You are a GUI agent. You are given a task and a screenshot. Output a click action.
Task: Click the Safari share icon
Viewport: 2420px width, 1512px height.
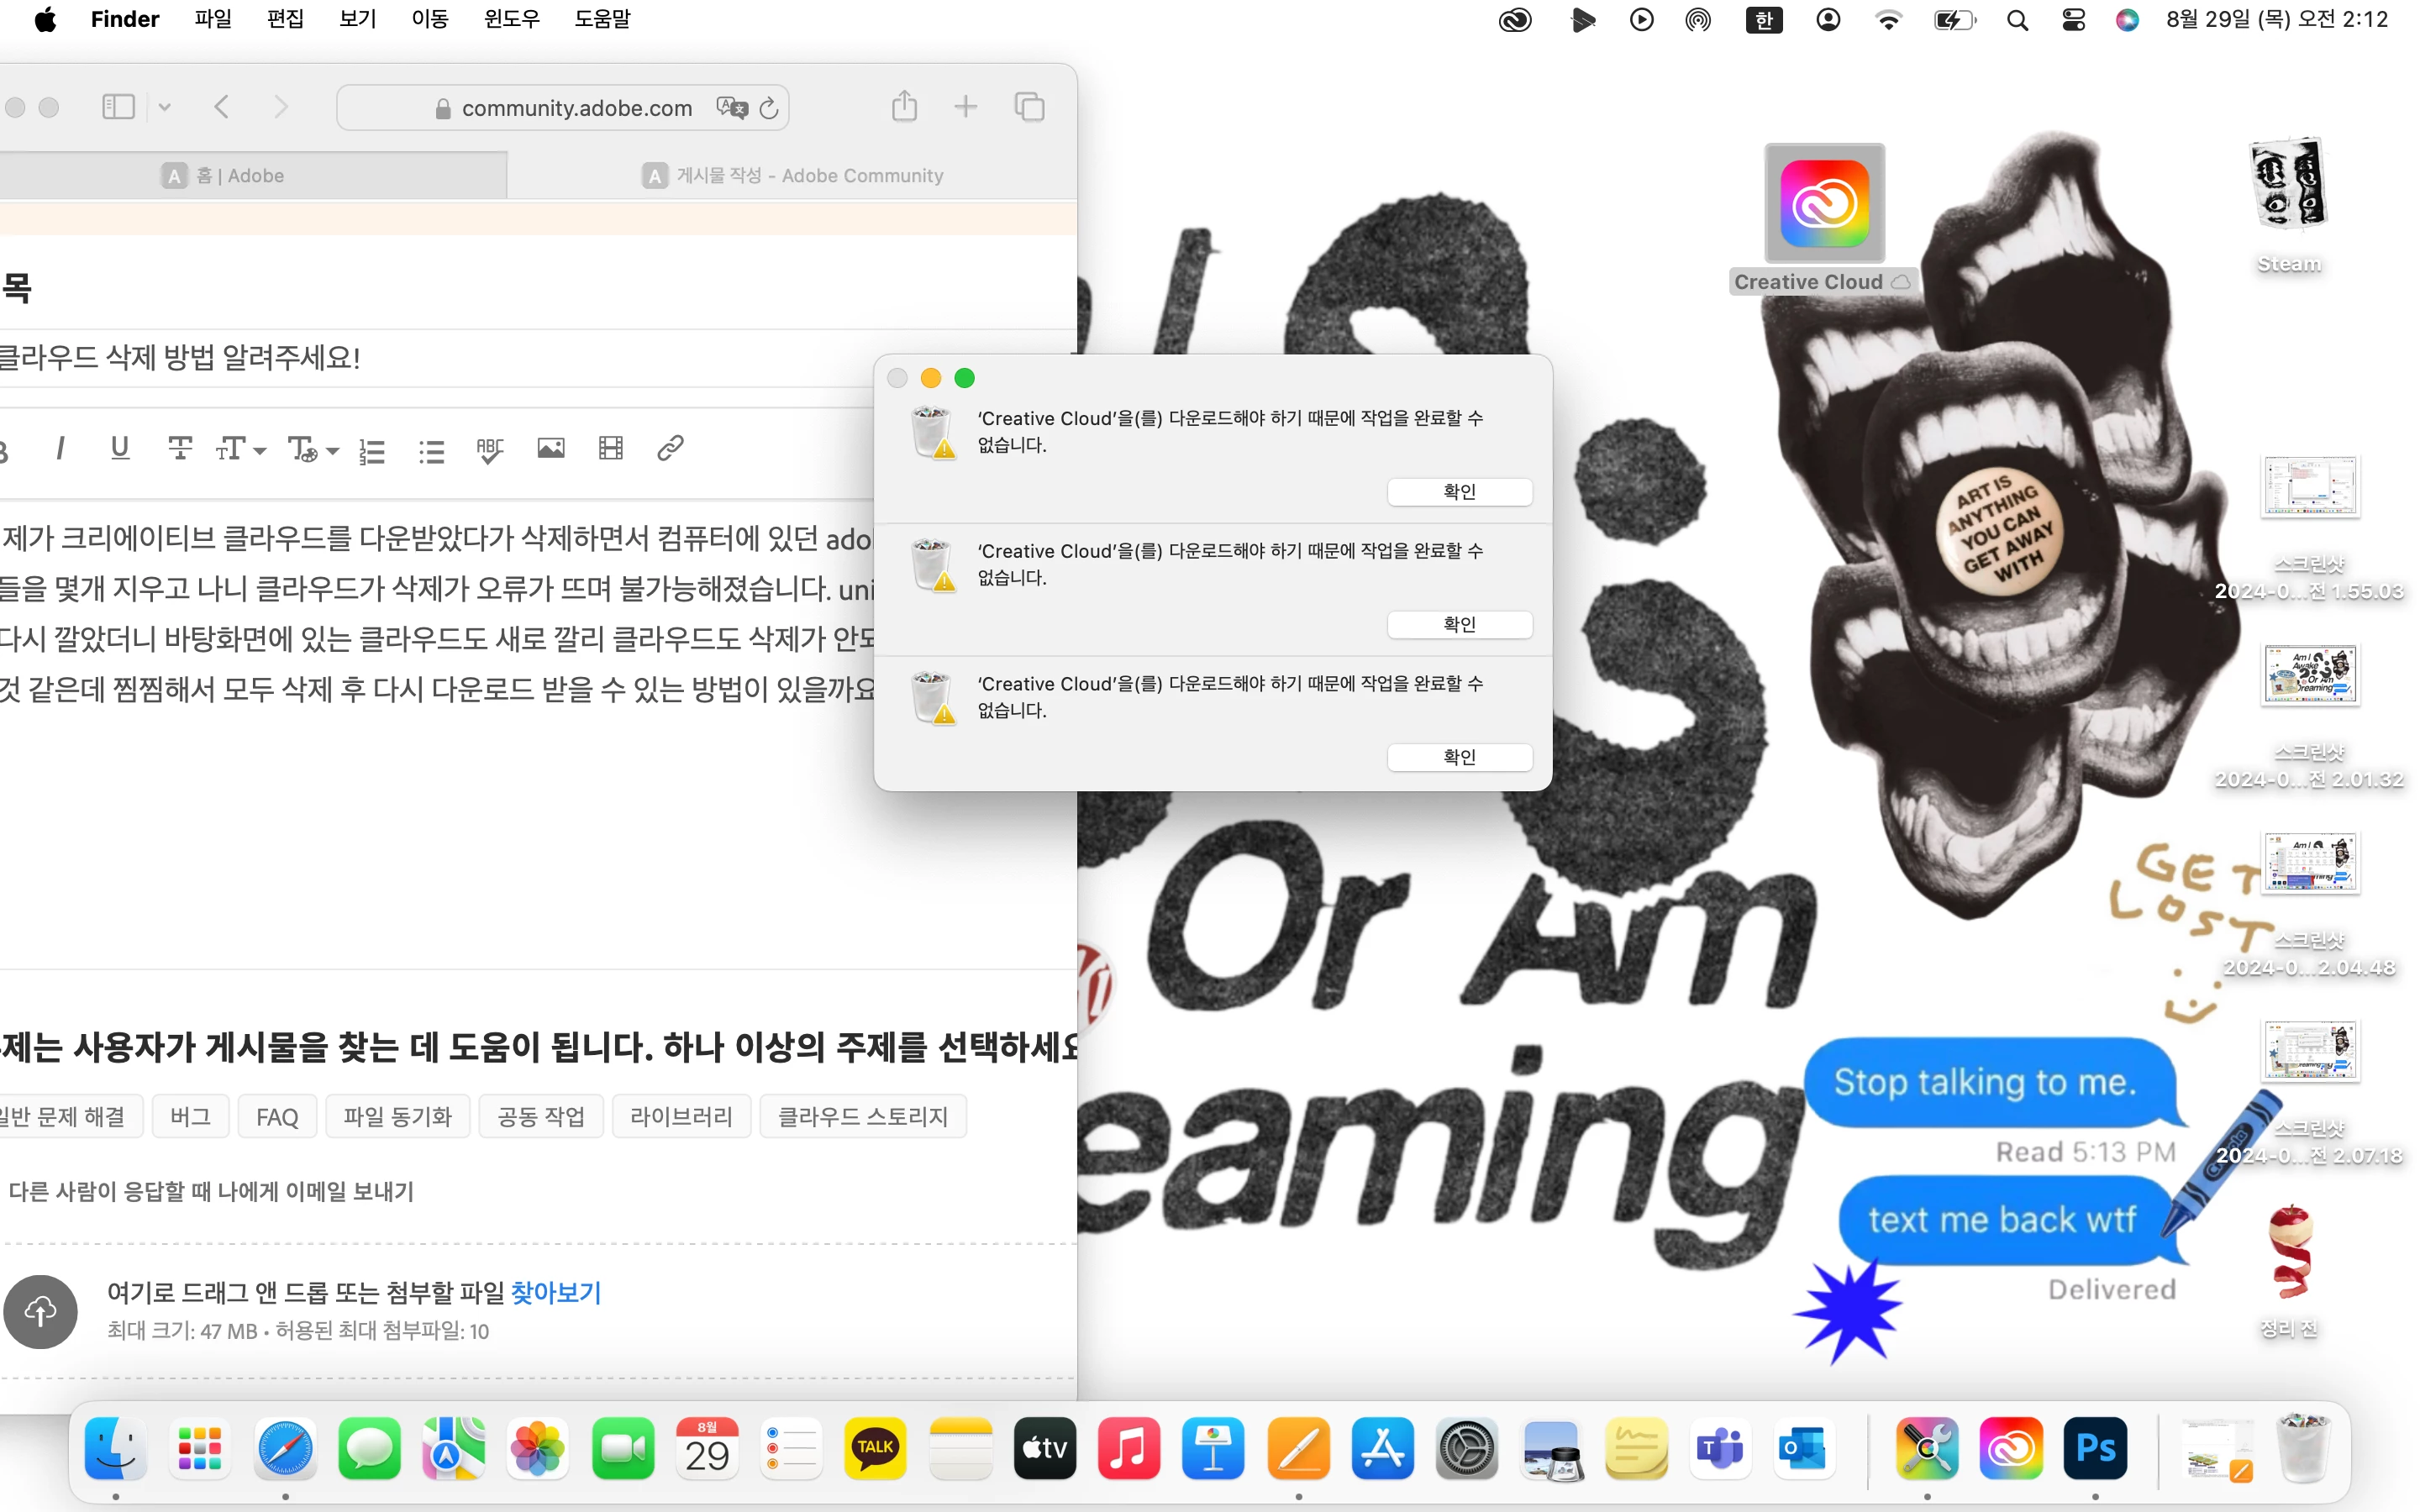coord(904,107)
